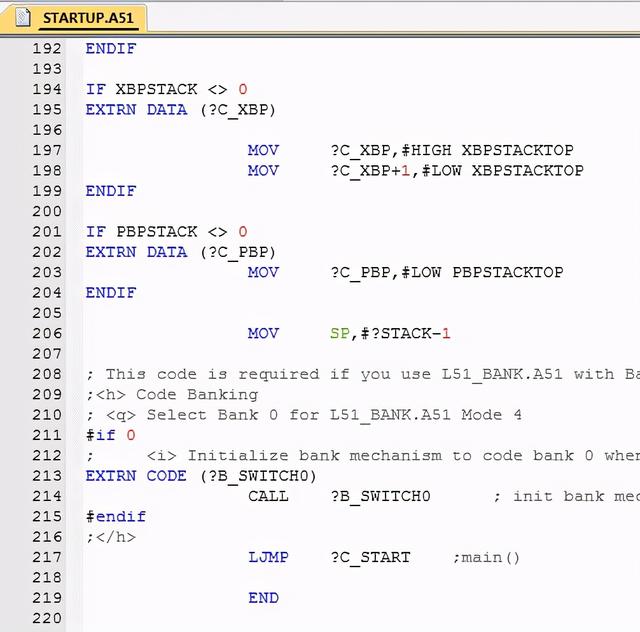Click line number 220 in gutter
640x632 pixels.
point(47,618)
